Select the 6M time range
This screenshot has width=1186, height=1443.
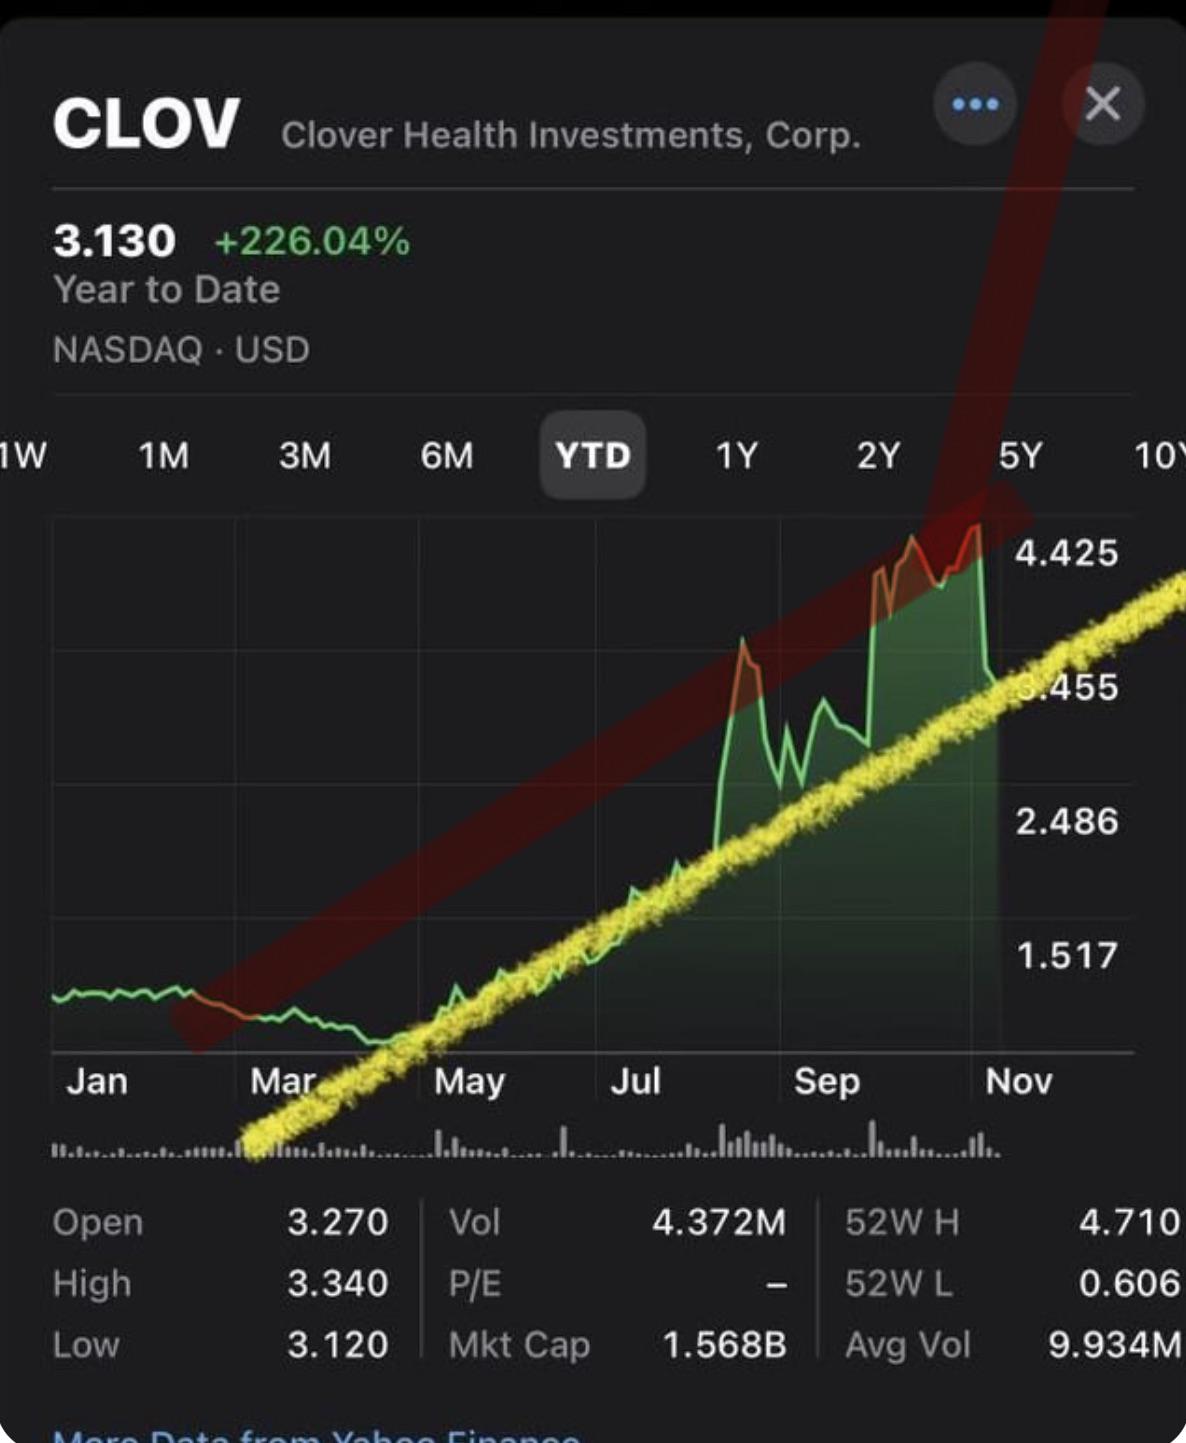tap(446, 456)
